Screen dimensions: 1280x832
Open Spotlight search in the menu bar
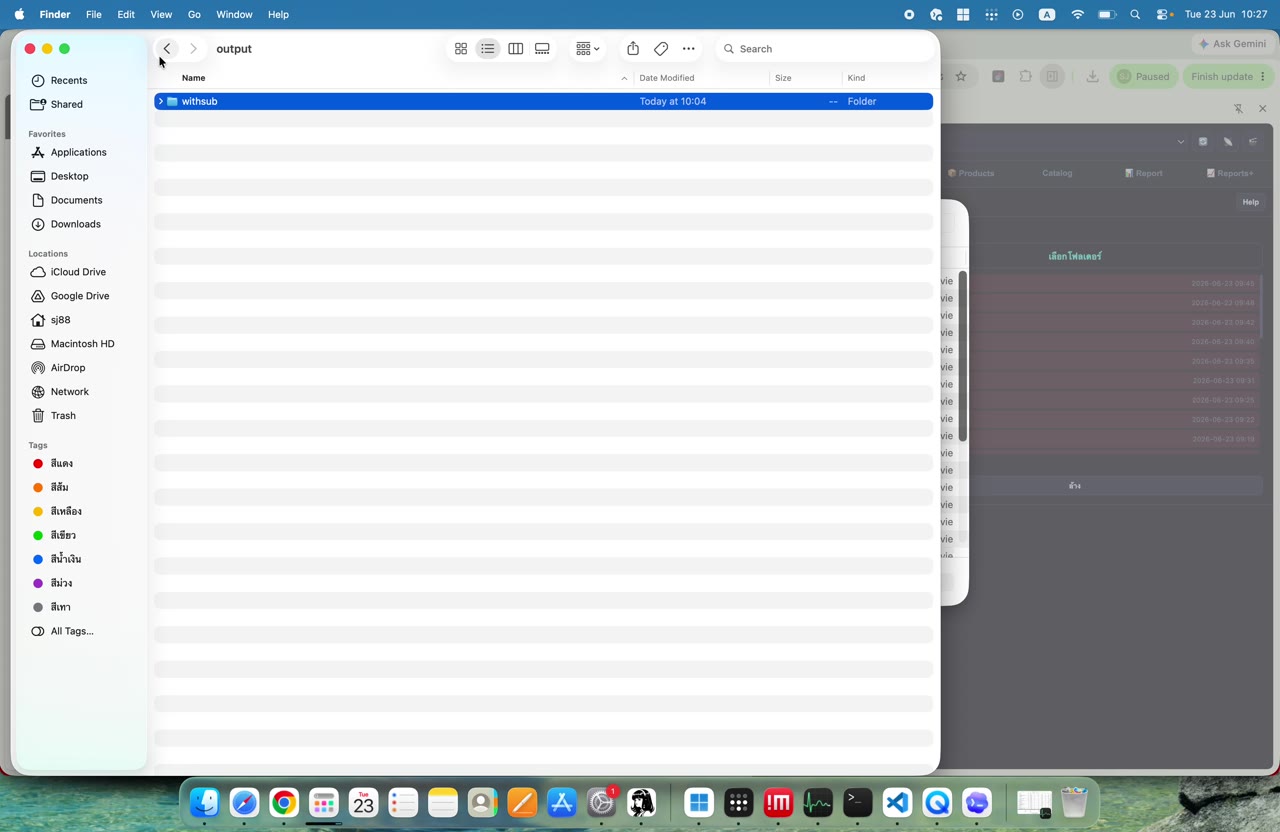point(1135,15)
